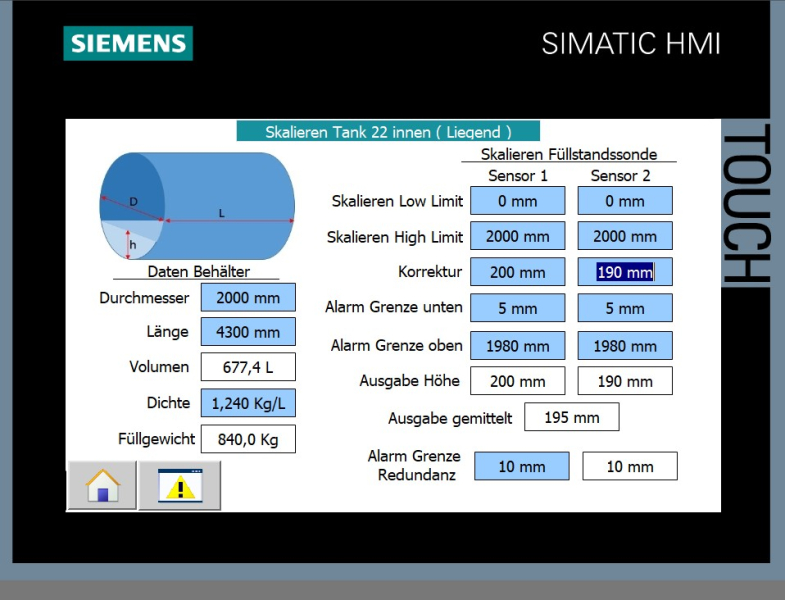Click the Ausgabe gemittelt 195 mm output

(x=571, y=417)
